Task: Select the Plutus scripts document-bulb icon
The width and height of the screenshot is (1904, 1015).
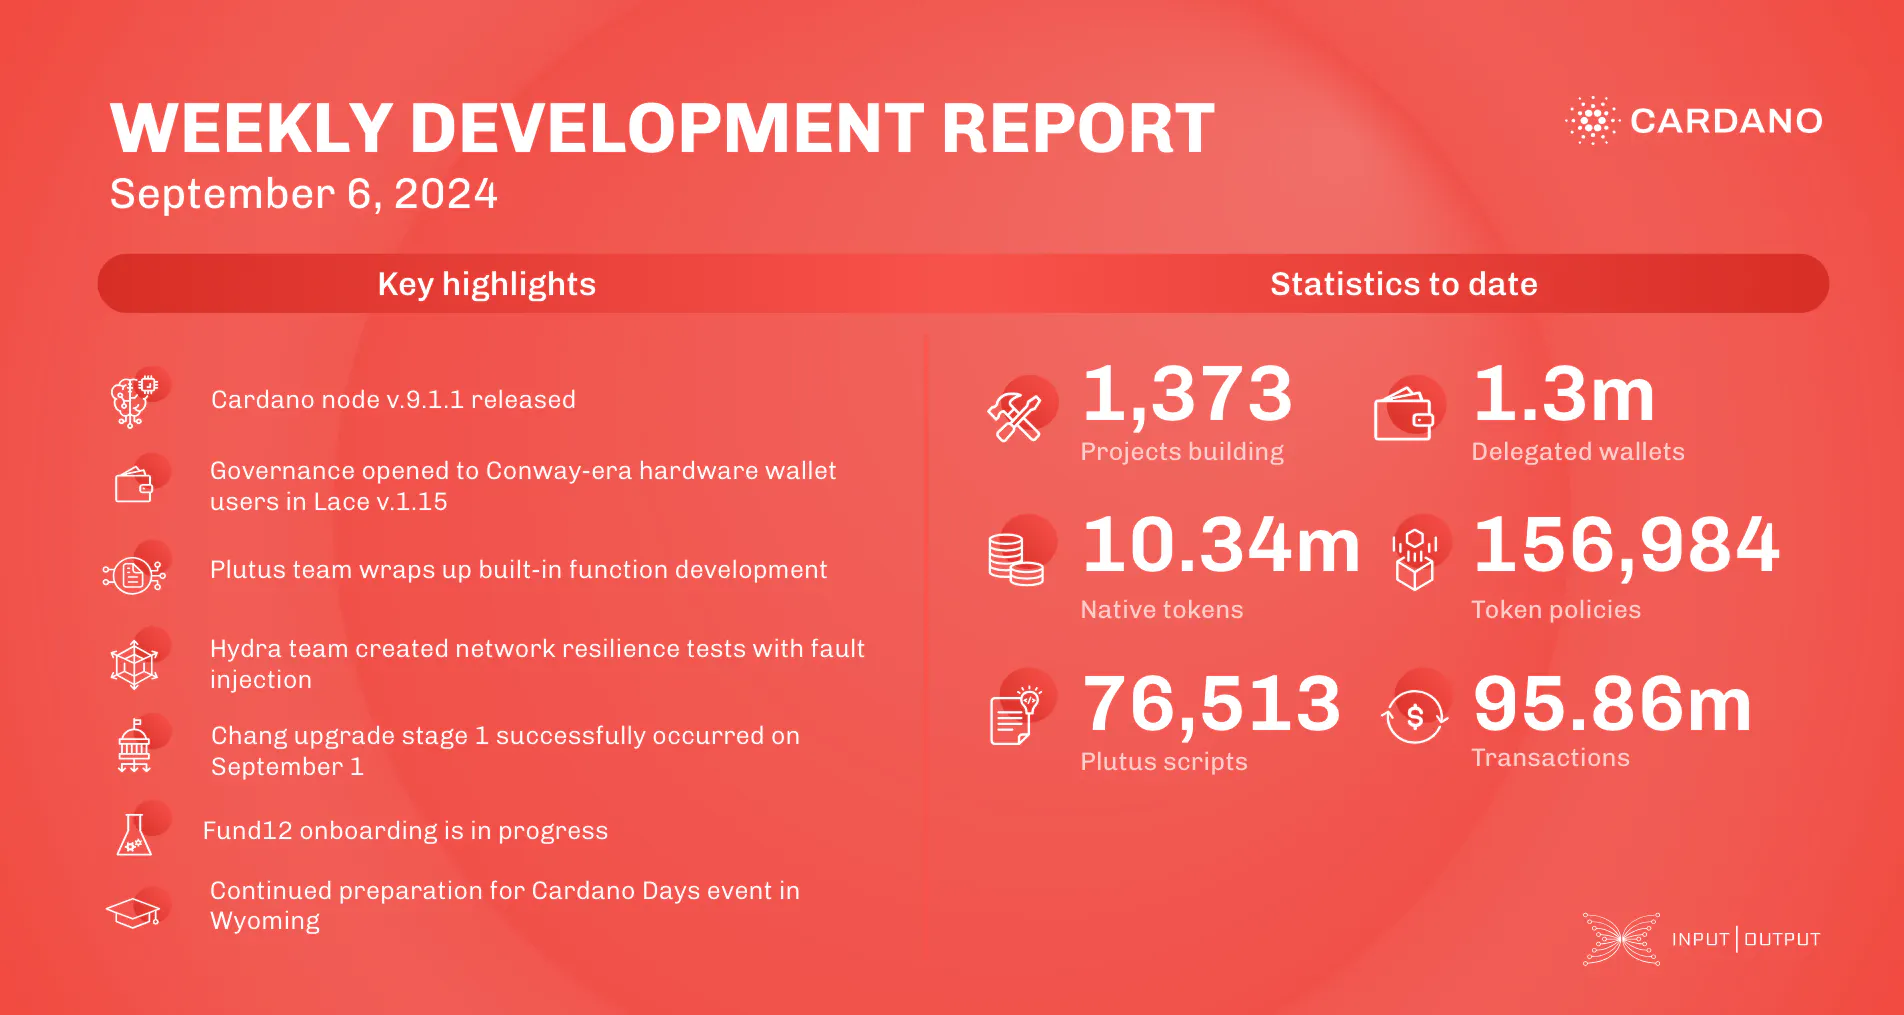Action: click(x=1010, y=716)
